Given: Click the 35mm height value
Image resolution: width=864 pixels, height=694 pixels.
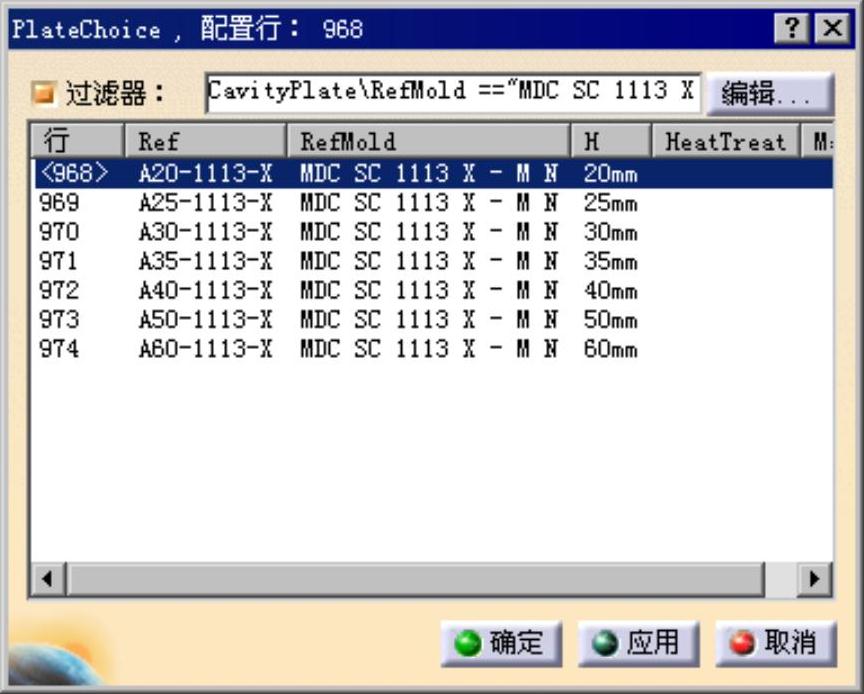Looking at the screenshot, I should tap(611, 261).
